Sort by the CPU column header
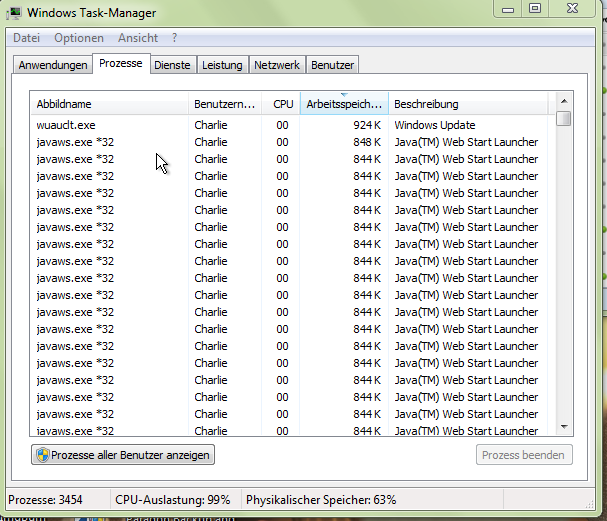607x521 pixels. (x=281, y=104)
